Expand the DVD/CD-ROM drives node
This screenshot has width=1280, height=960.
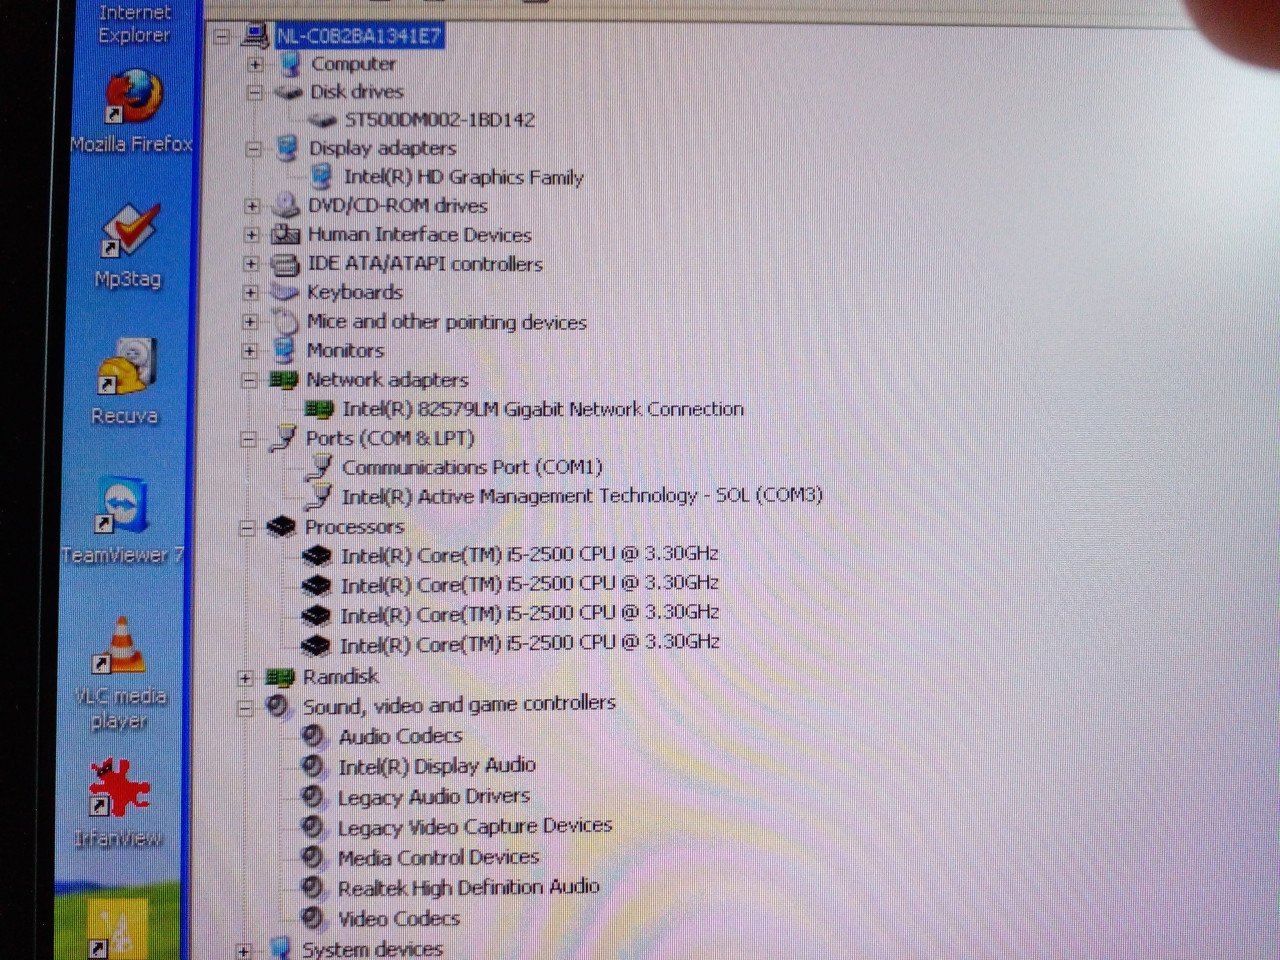pos(252,206)
